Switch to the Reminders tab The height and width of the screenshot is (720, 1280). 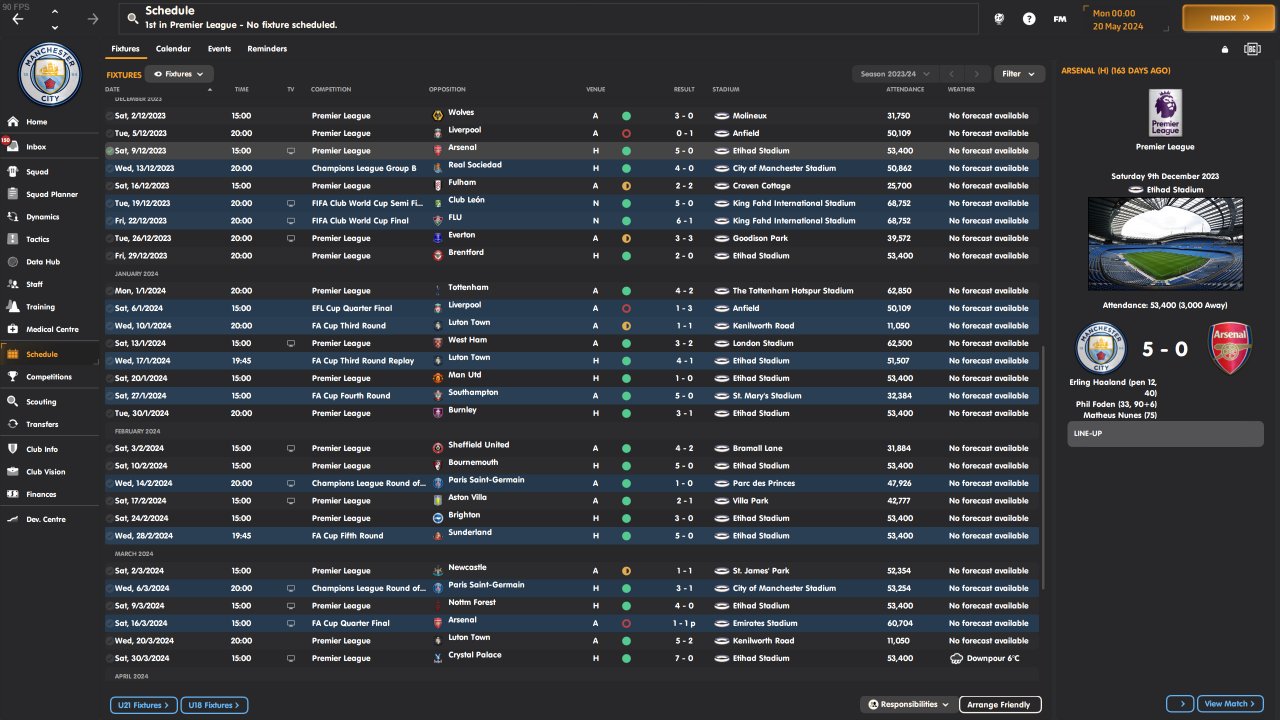tap(267, 49)
